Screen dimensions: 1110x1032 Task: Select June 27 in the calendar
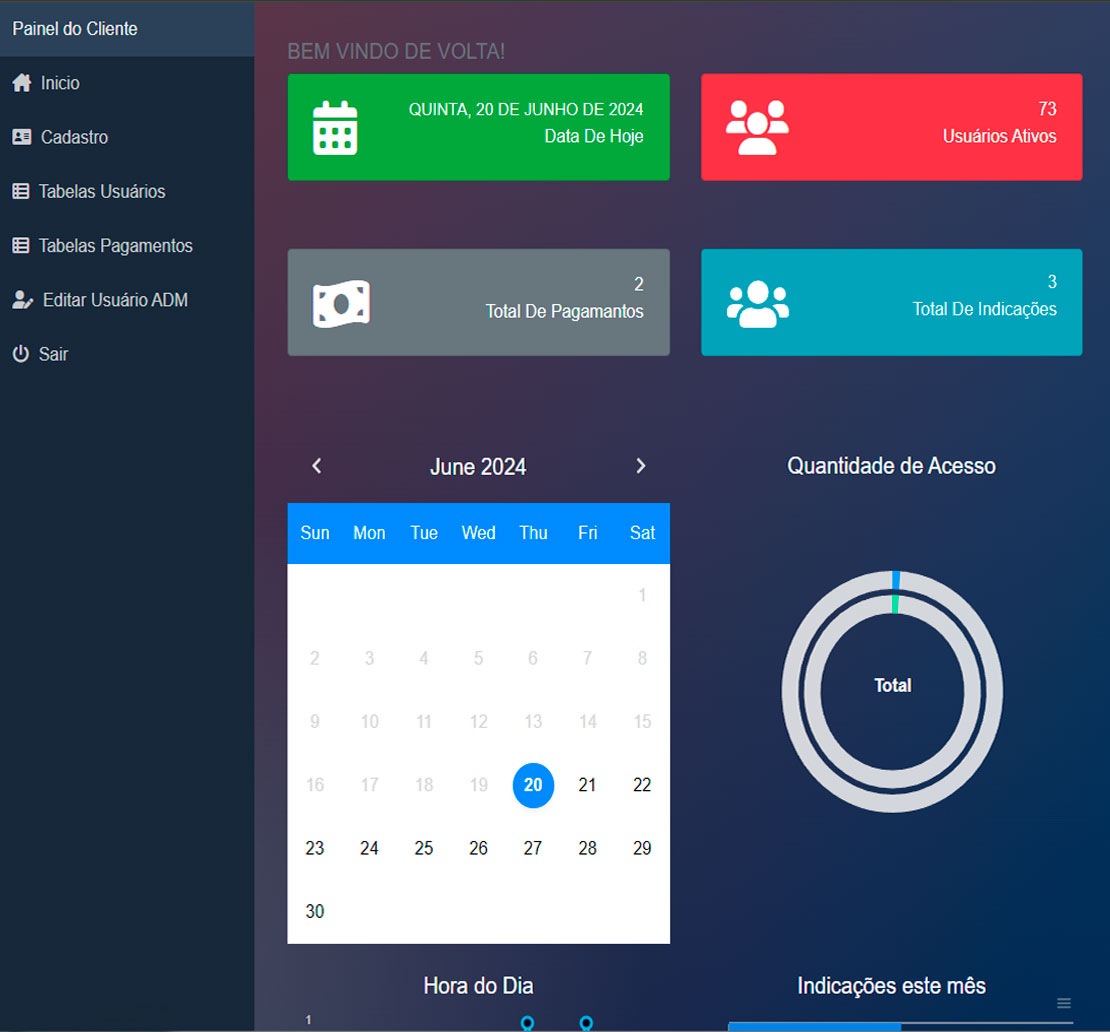tap(533, 848)
